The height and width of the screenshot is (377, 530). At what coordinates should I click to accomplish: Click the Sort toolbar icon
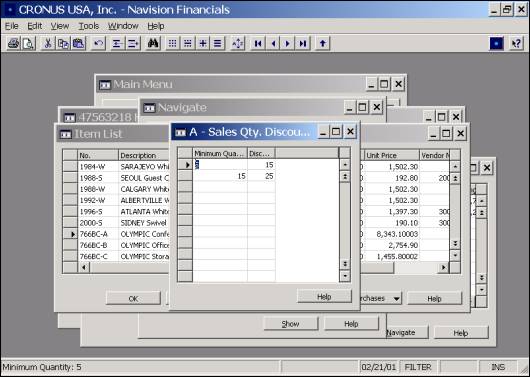coord(238,43)
